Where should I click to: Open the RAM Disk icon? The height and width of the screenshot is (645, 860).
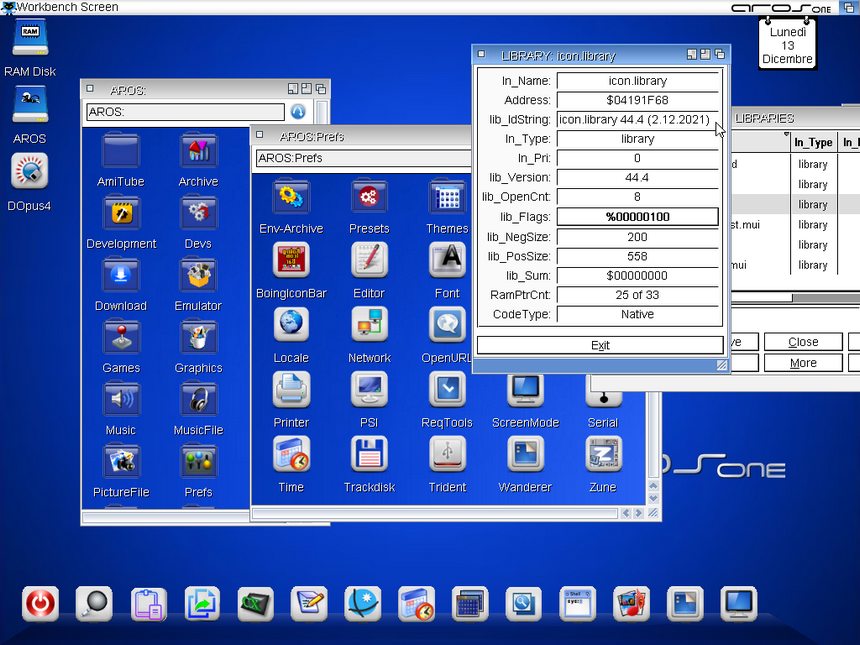click(x=30, y=40)
